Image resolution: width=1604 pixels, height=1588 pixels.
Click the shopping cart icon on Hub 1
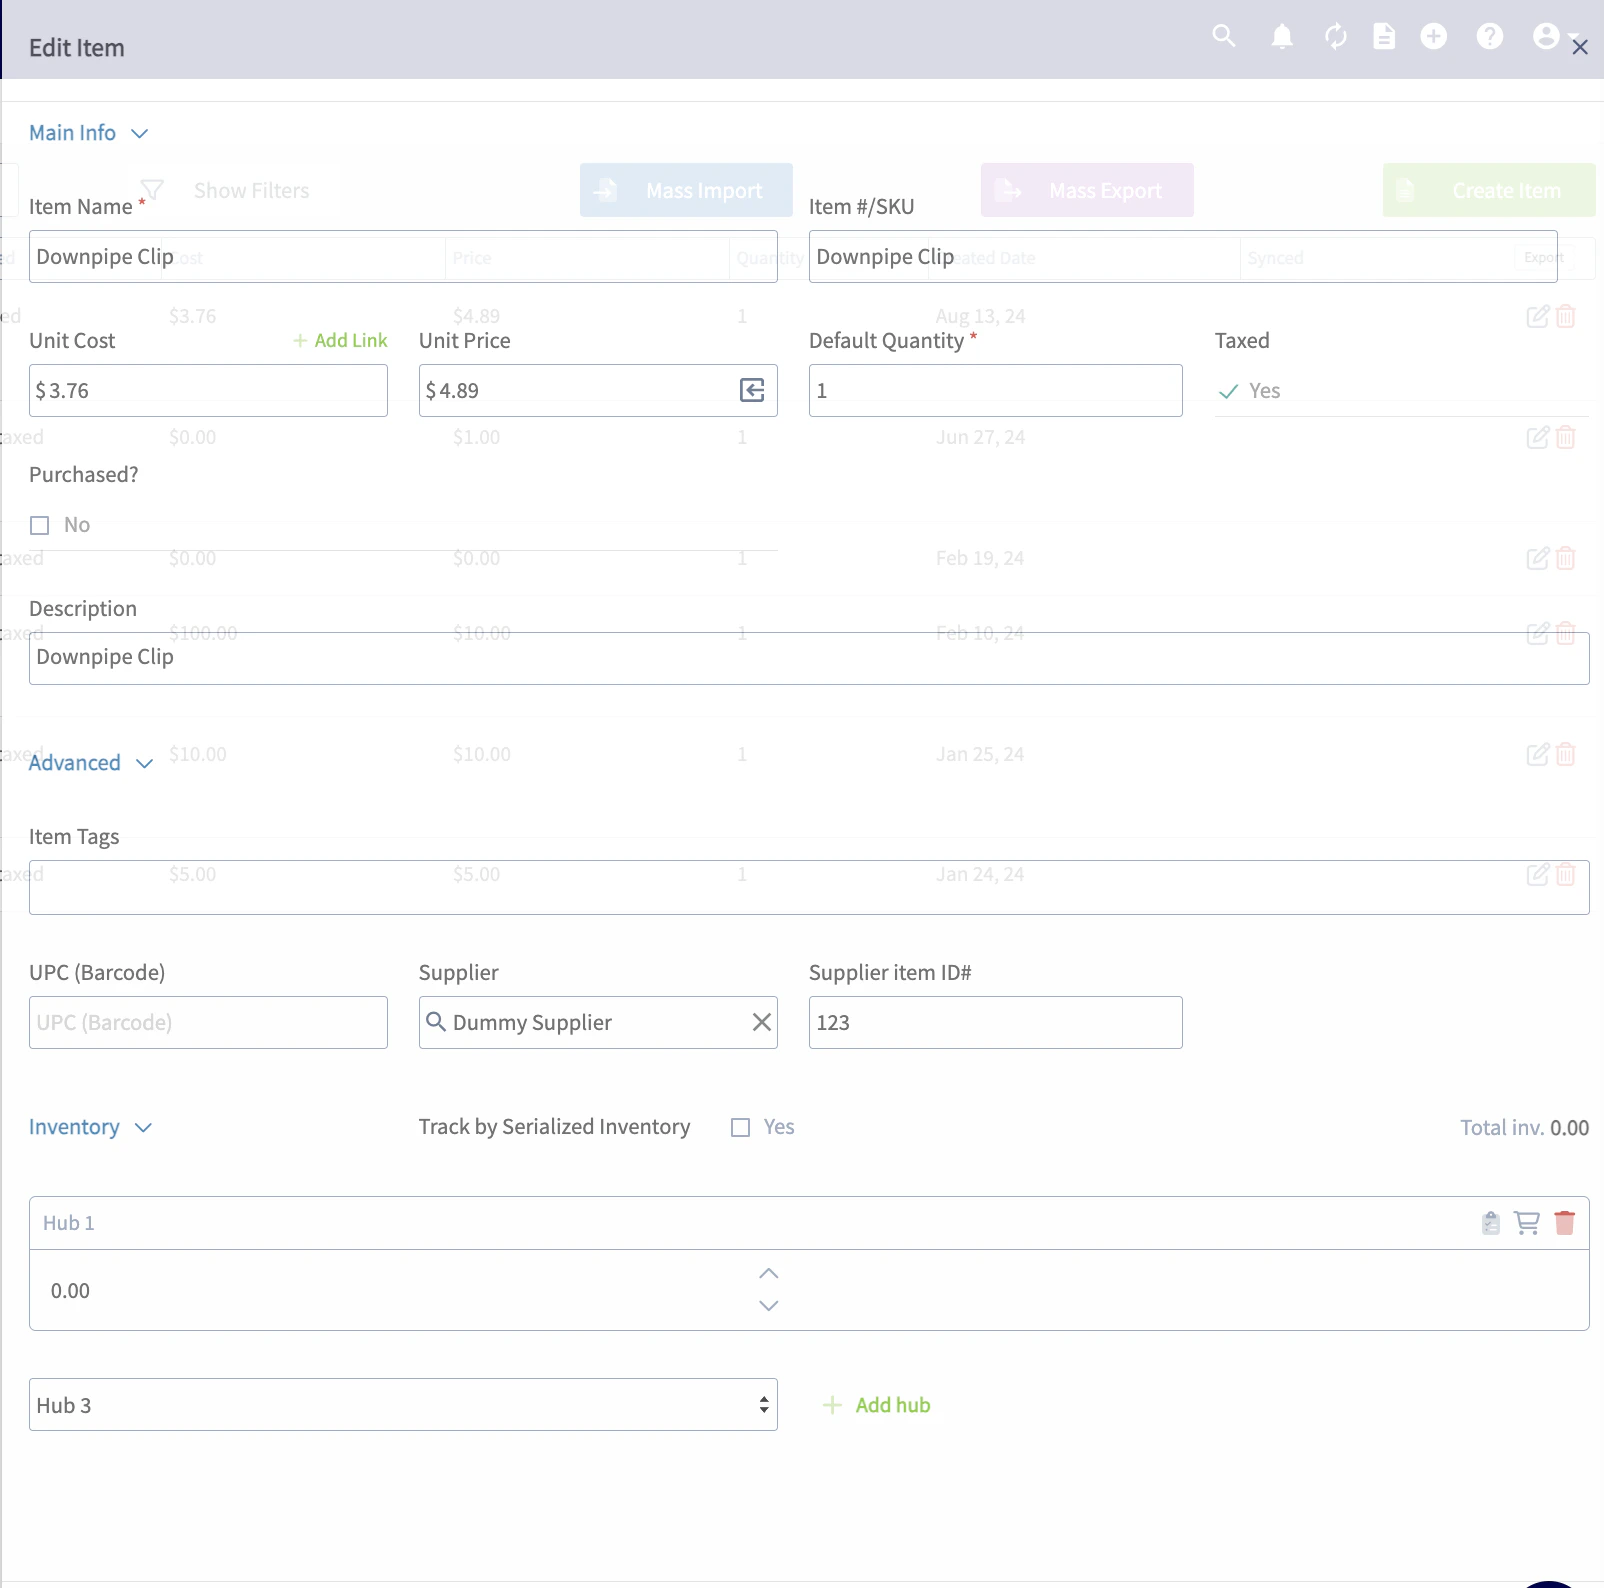pyautogui.click(x=1527, y=1223)
